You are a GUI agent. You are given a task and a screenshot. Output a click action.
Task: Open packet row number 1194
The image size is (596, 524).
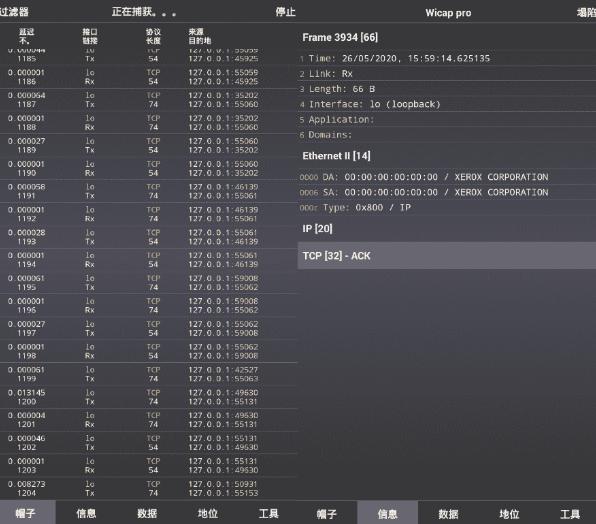(149, 260)
